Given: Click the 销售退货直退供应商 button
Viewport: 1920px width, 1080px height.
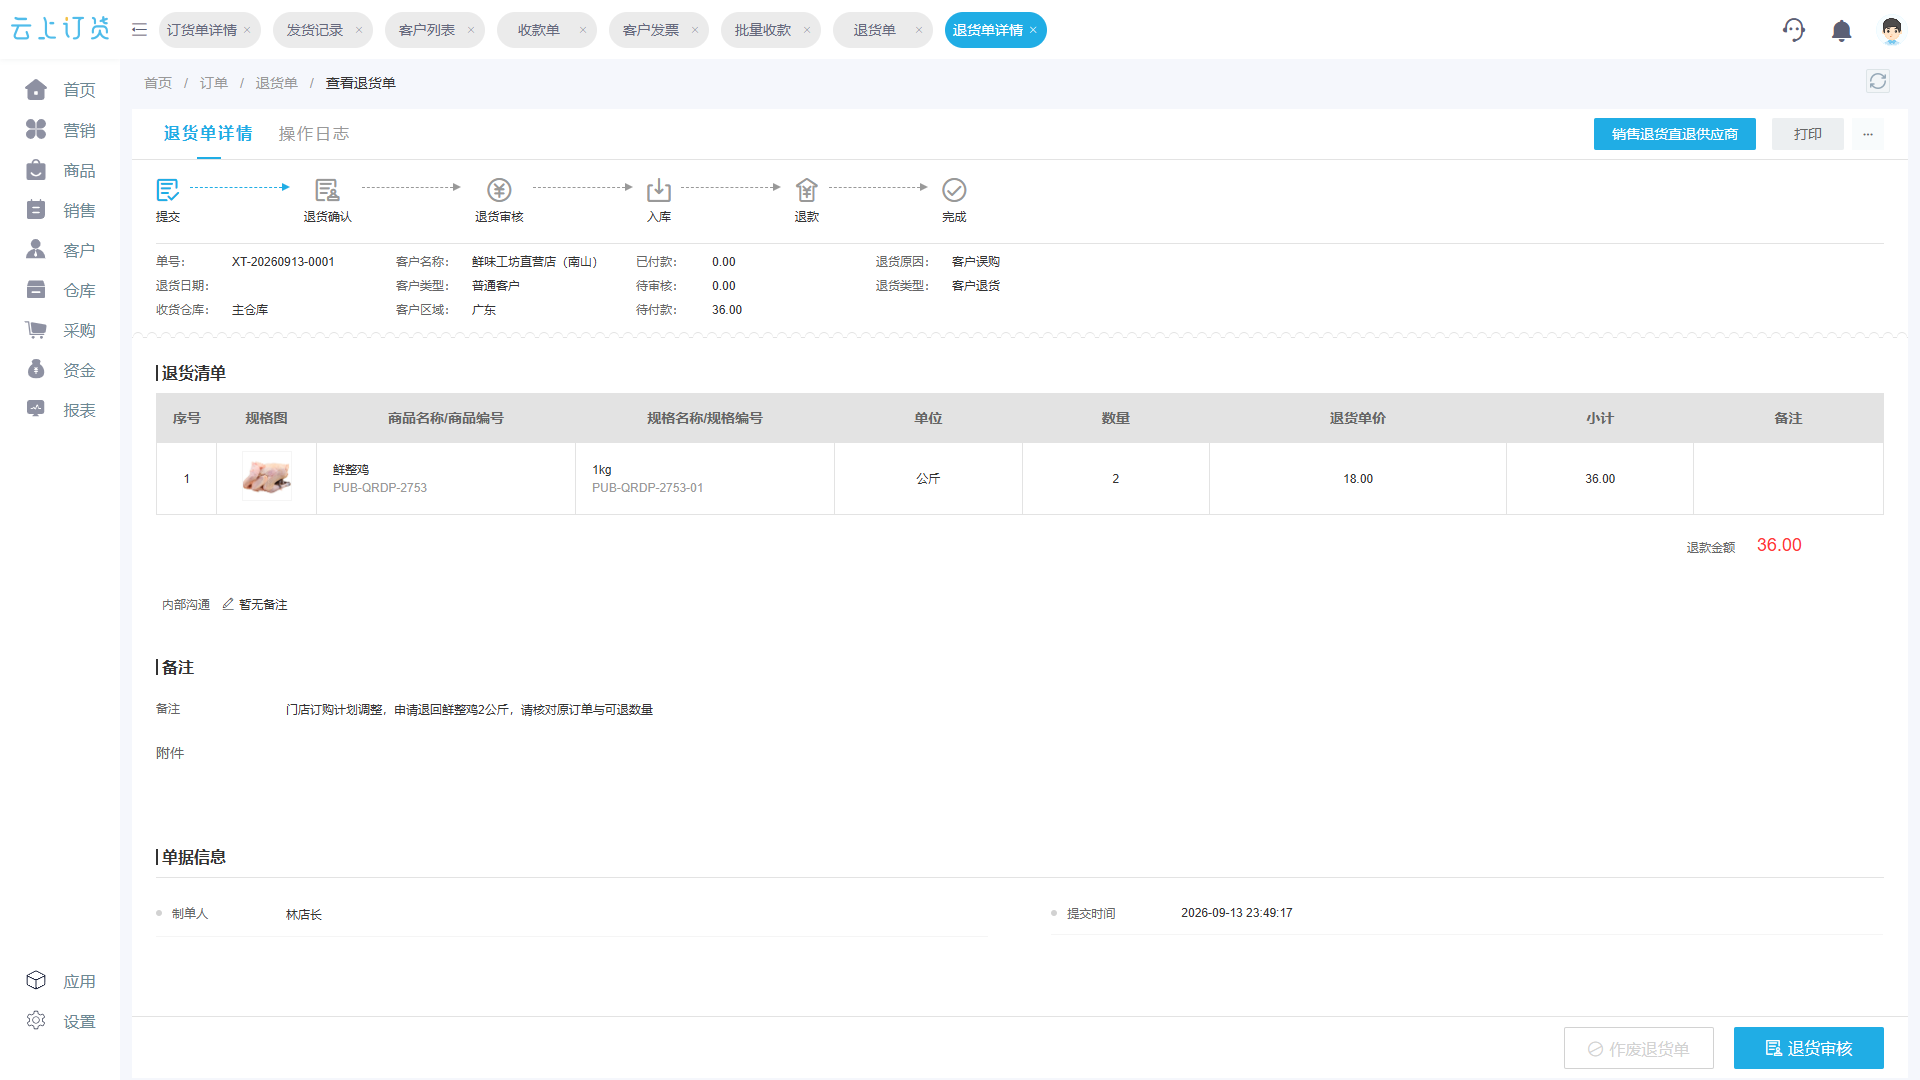Looking at the screenshot, I should click(1674, 134).
